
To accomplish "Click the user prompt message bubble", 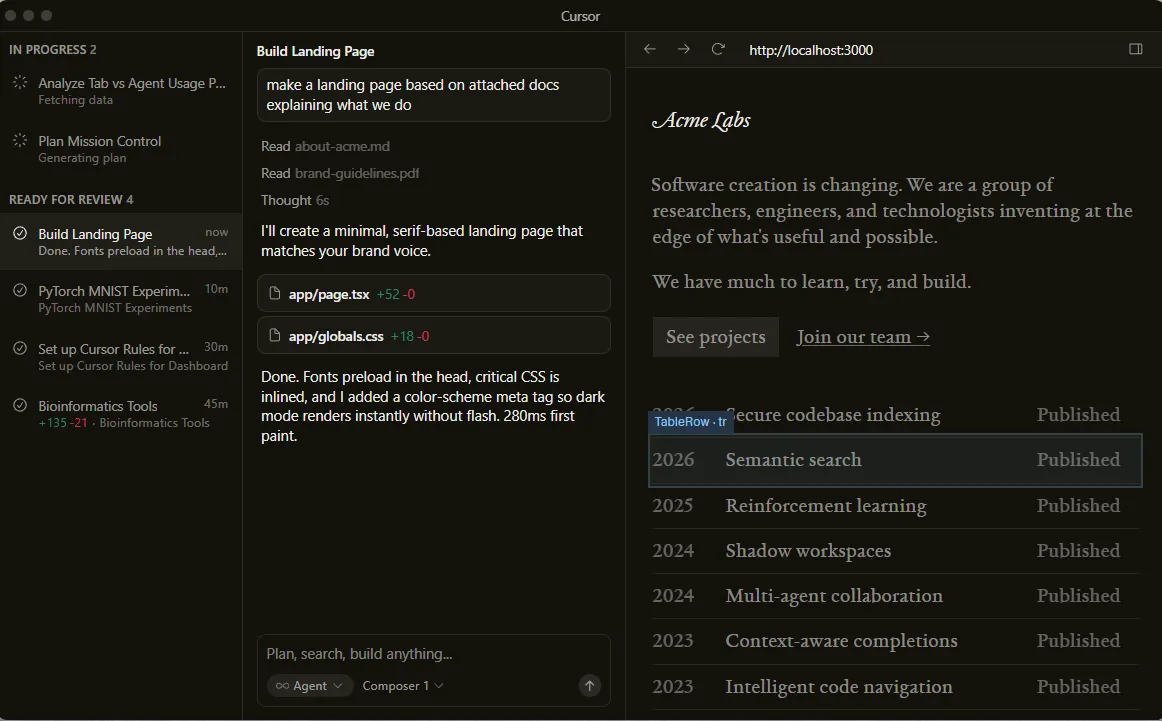I will coord(434,95).
